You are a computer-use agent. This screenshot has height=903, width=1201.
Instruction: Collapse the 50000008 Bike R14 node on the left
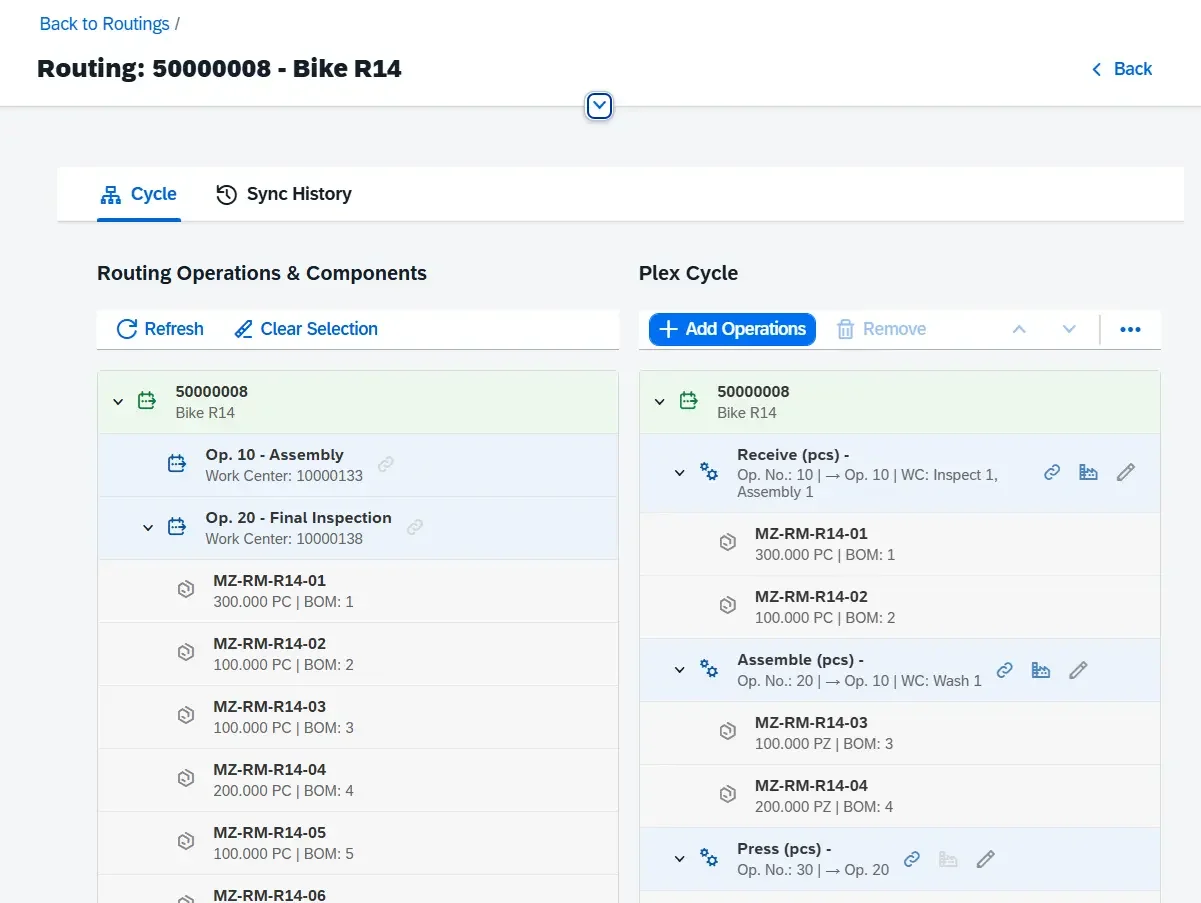(117, 401)
